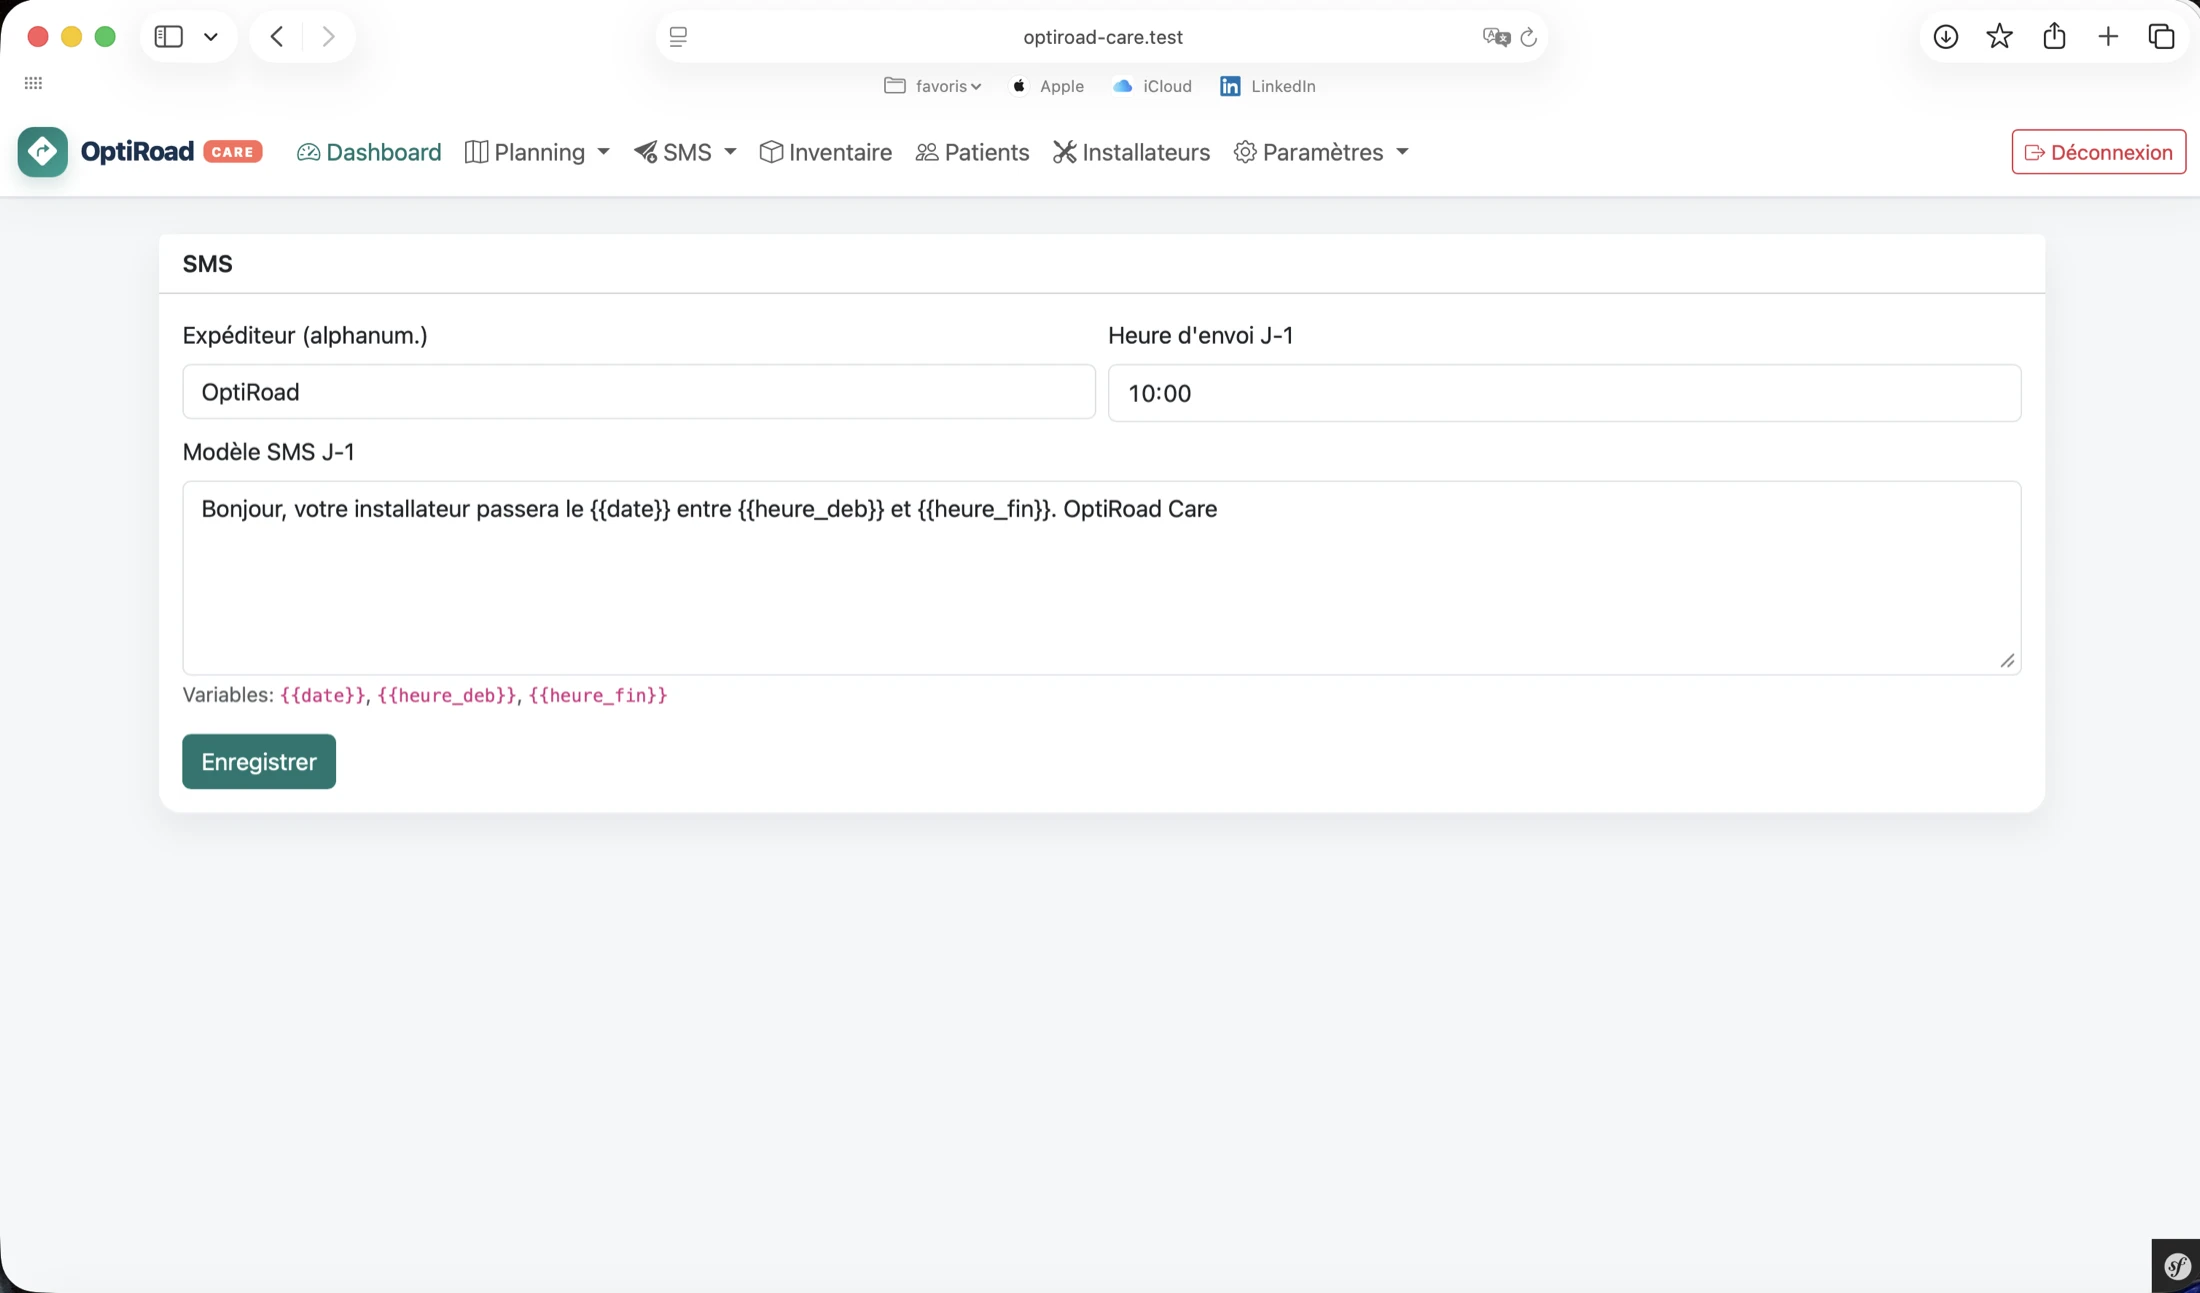Go to the Inventaire page
Viewport: 2200px width, 1293px height.
(x=825, y=152)
